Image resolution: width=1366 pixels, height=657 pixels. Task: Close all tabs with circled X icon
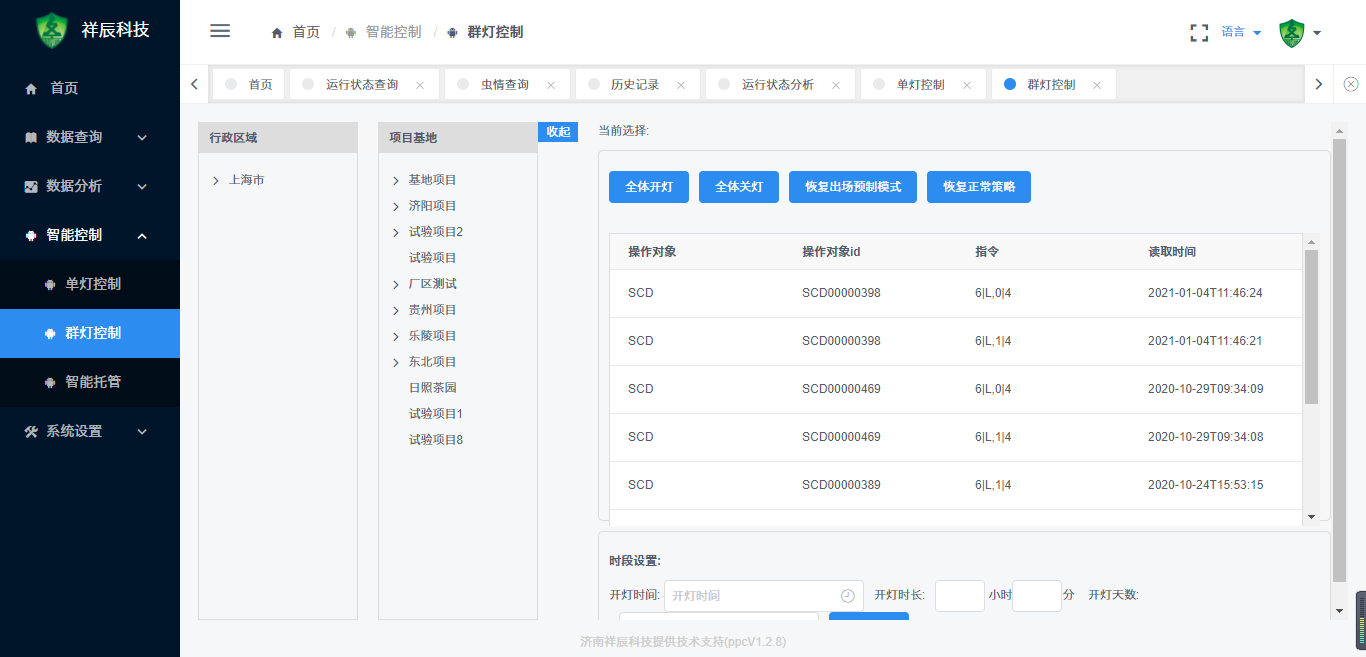(1351, 84)
